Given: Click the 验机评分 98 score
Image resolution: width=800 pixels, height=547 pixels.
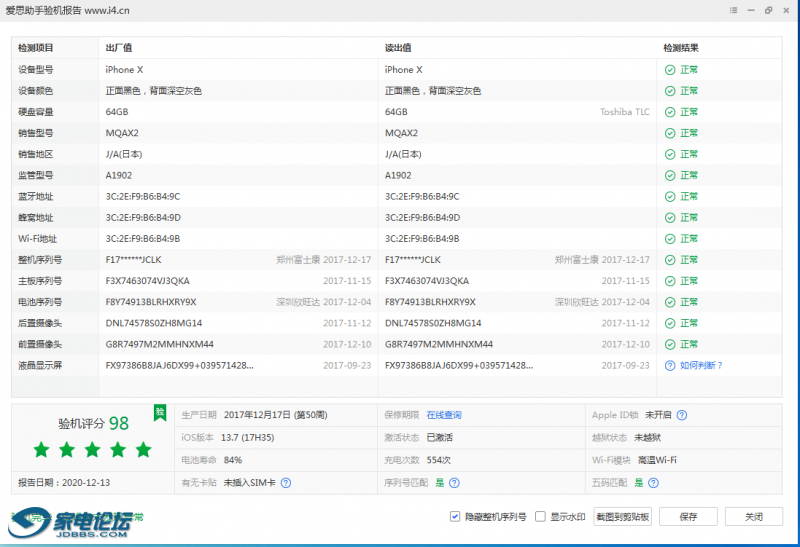Looking at the screenshot, I should click(93, 424).
